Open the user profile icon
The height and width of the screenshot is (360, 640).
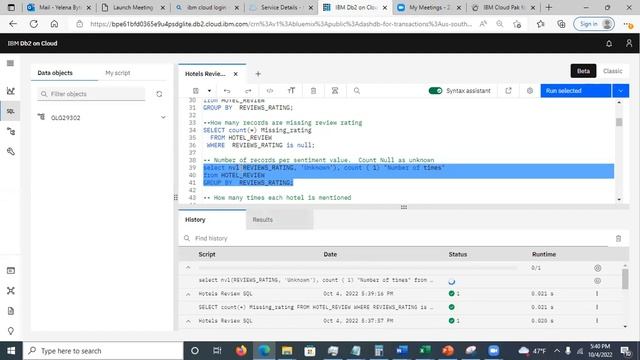pyautogui.click(x=629, y=43)
